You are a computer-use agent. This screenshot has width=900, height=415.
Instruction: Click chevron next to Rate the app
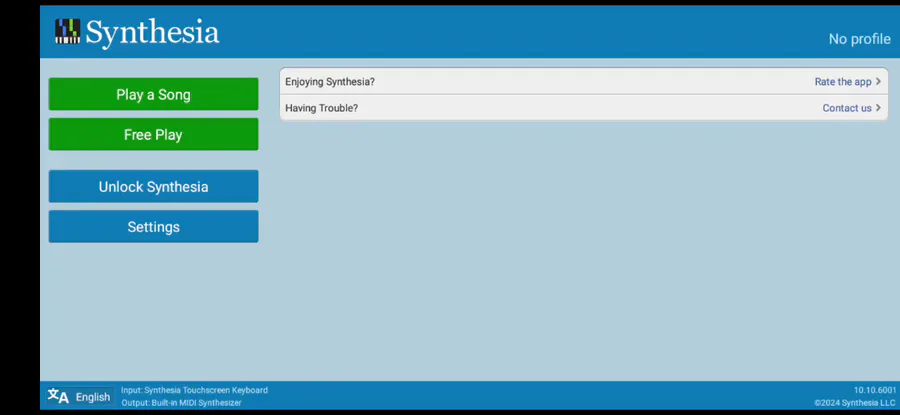(x=878, y=82)
